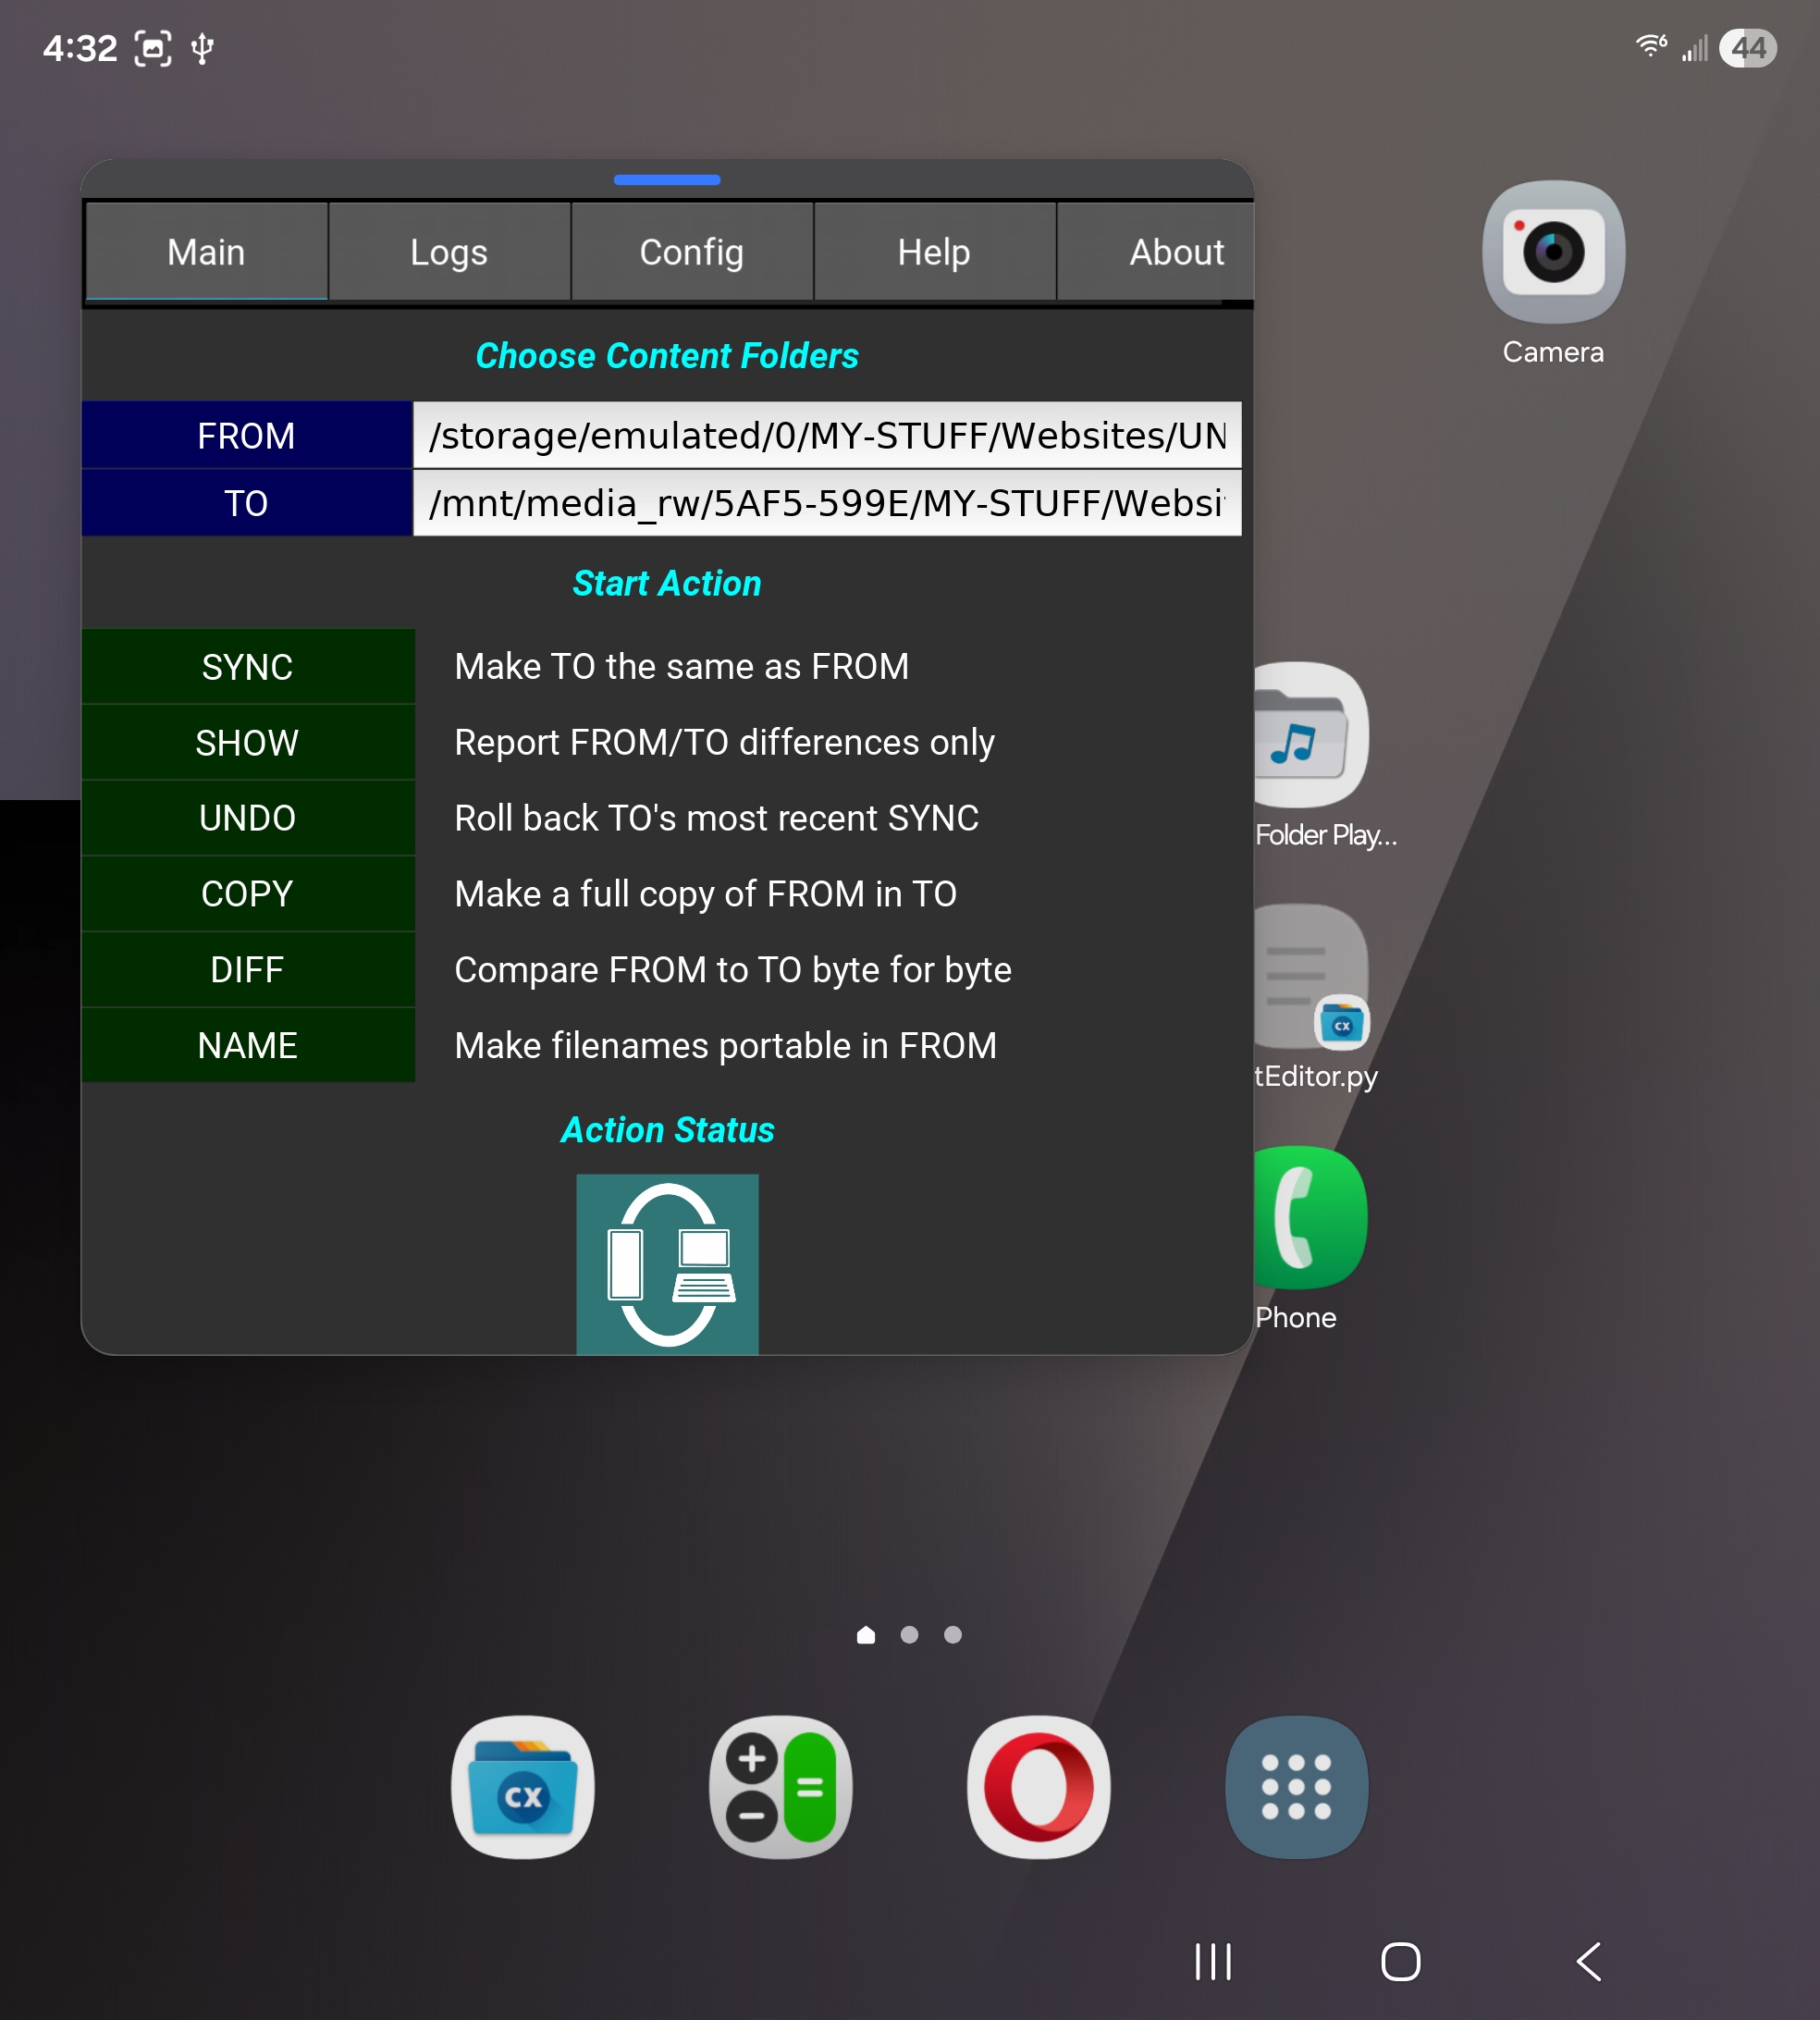Click the DIFF compare button

247,969
